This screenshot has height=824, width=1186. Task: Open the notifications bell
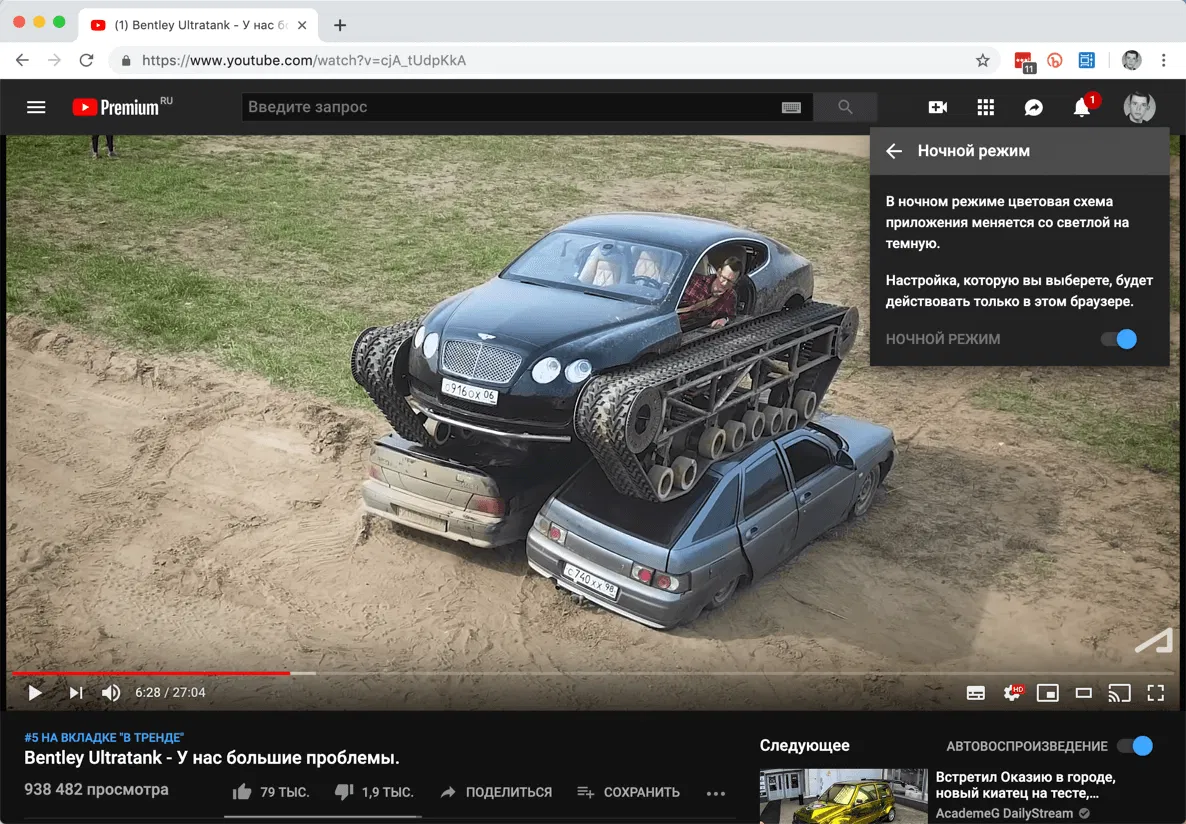click(1081, 107)
